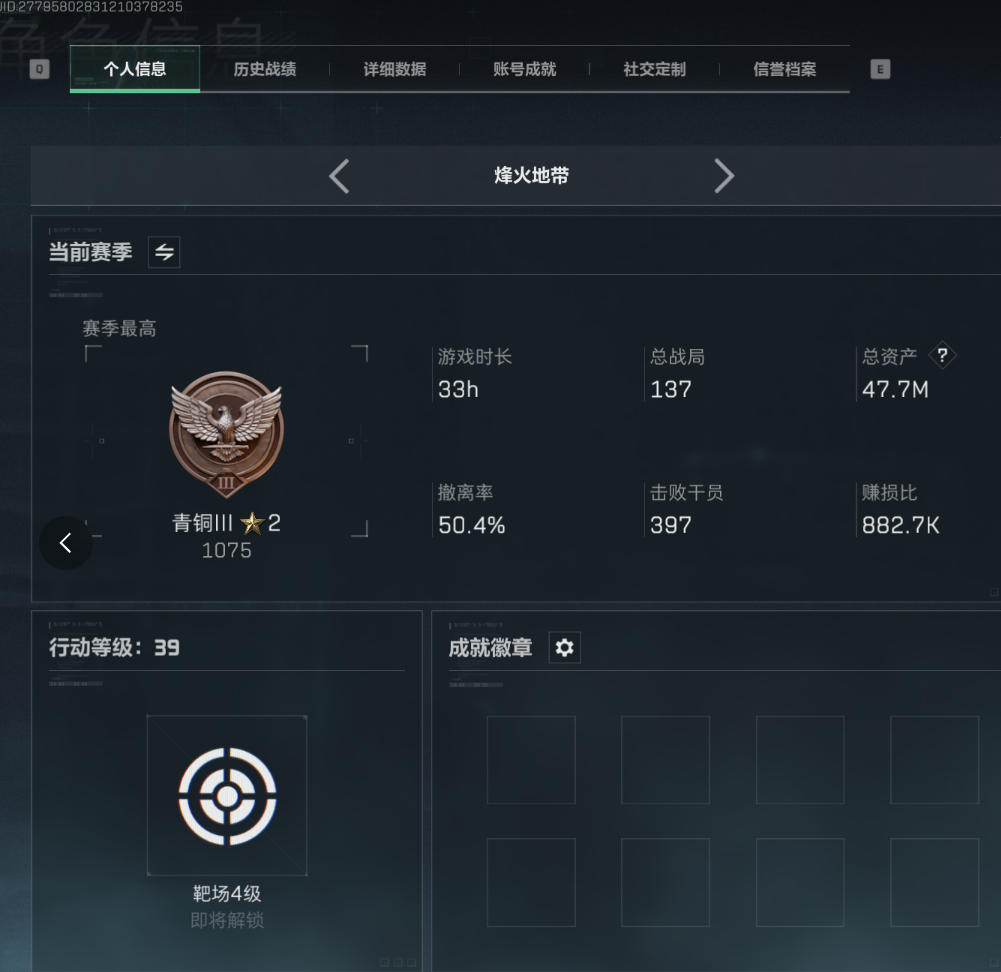Screen dimensions: 1001x972
Task: Open the 社交定制 tab
Action: (654, 69)
